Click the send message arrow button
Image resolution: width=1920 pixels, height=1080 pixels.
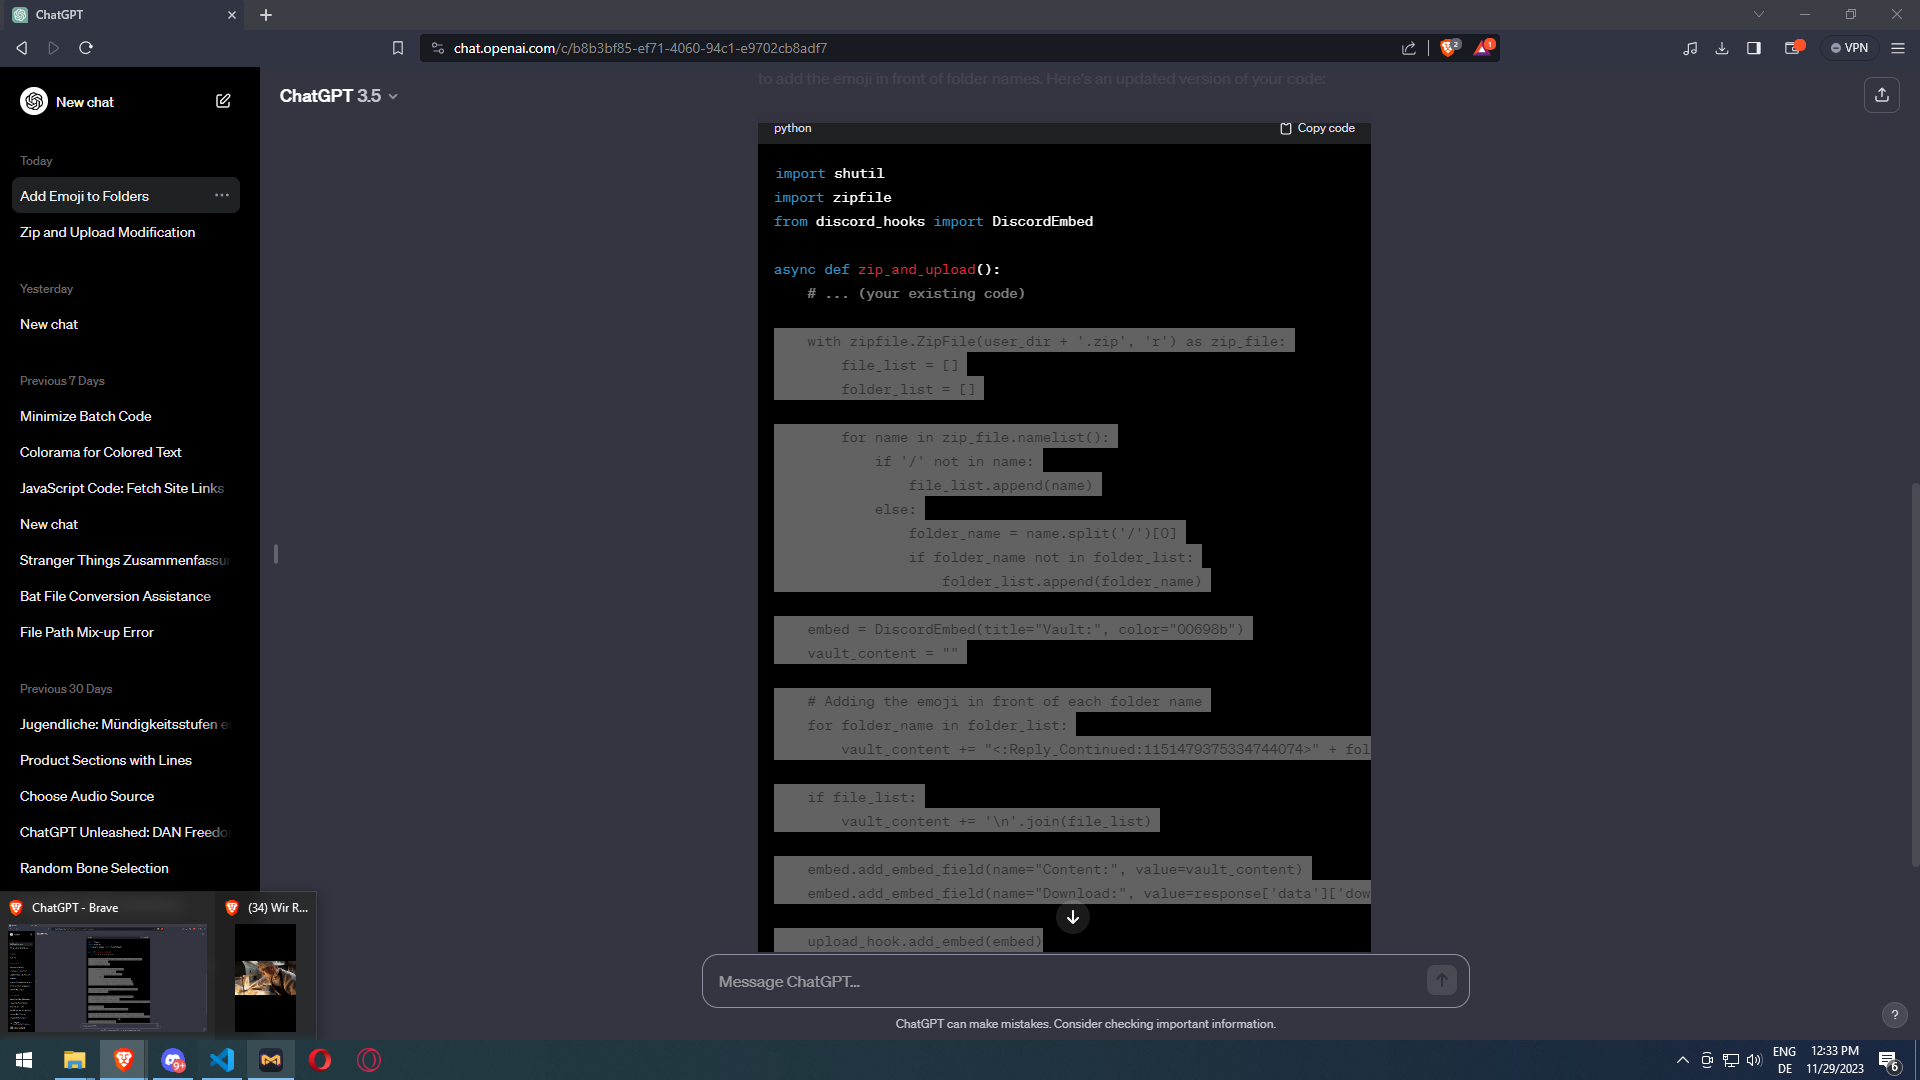click(x=1441, y=981)
